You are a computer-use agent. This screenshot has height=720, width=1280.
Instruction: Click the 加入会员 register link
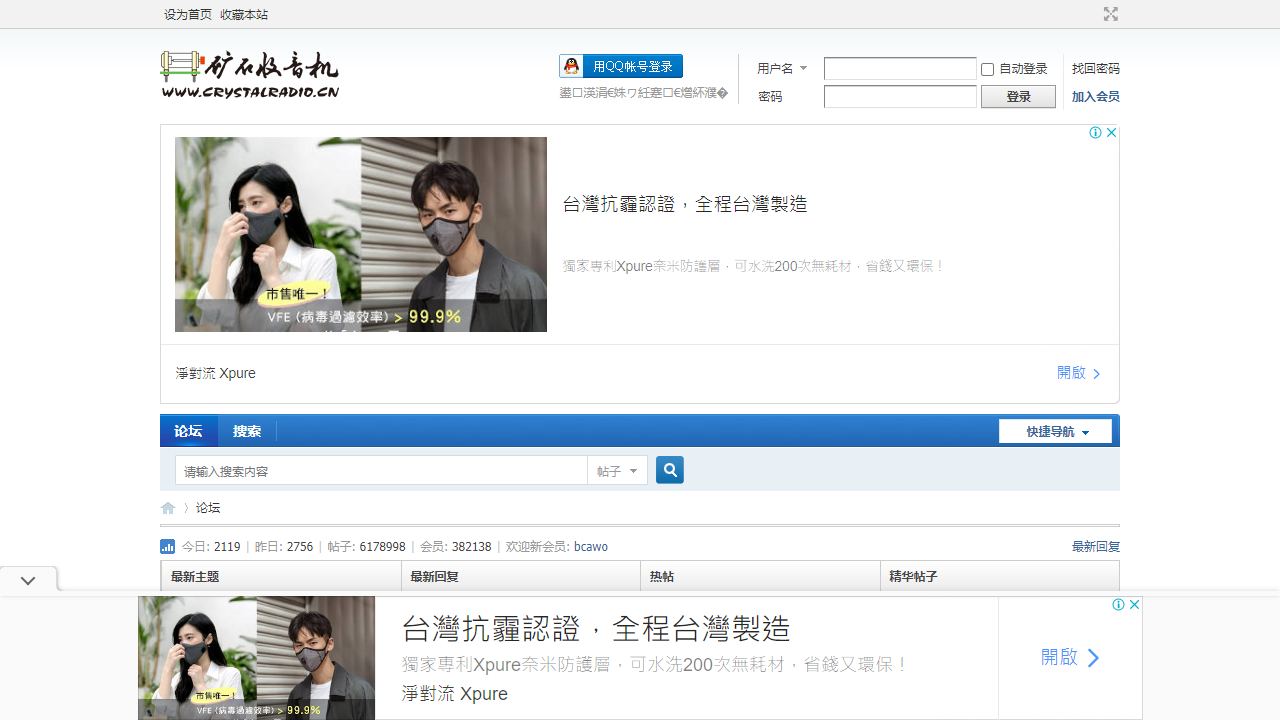[1095, 97]
